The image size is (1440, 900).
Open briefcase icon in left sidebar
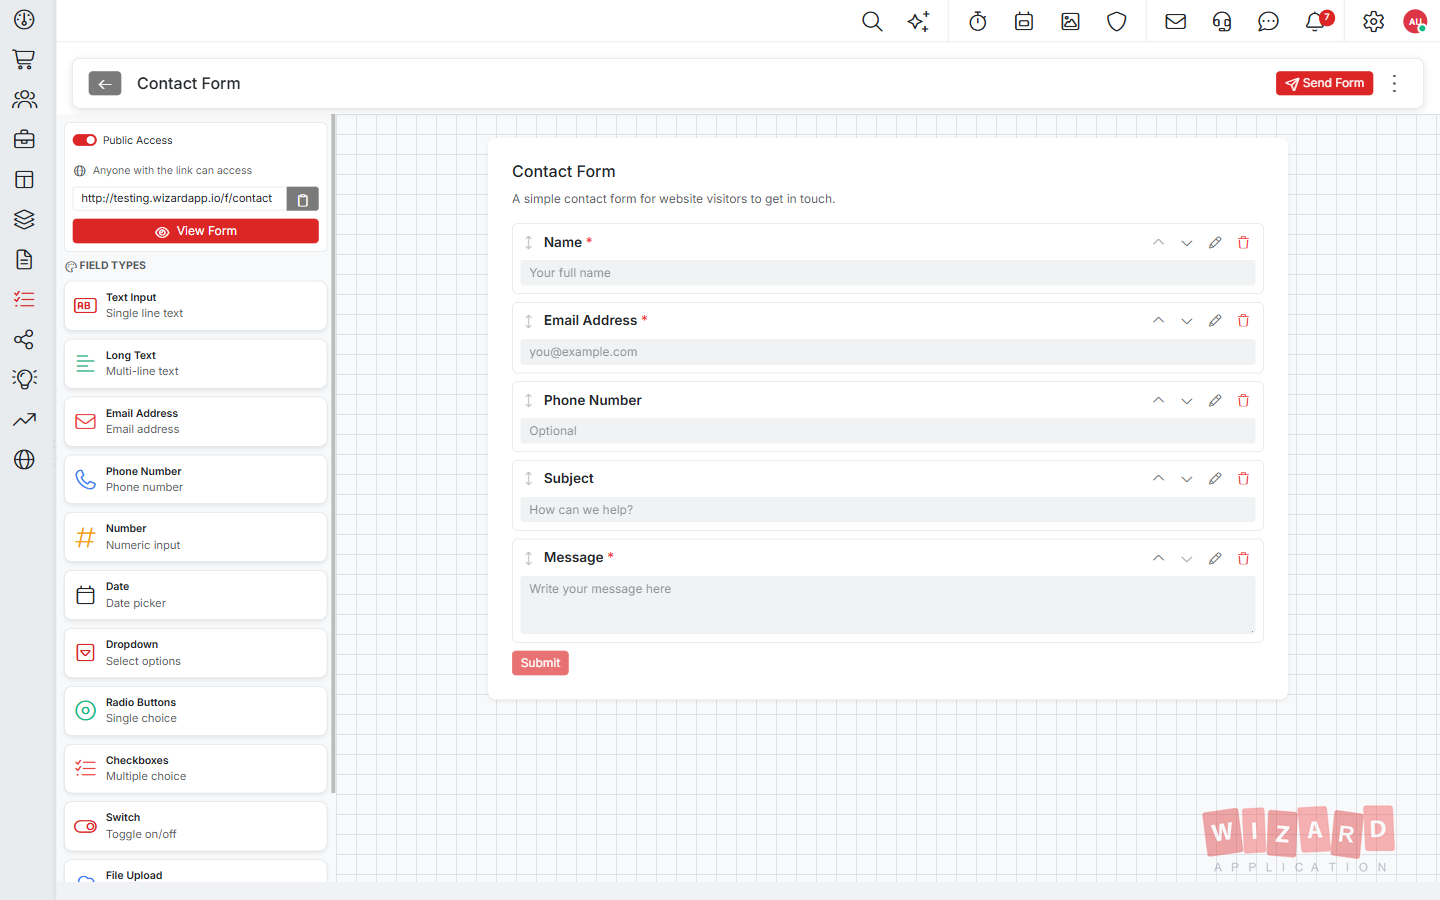pos(24,139)
